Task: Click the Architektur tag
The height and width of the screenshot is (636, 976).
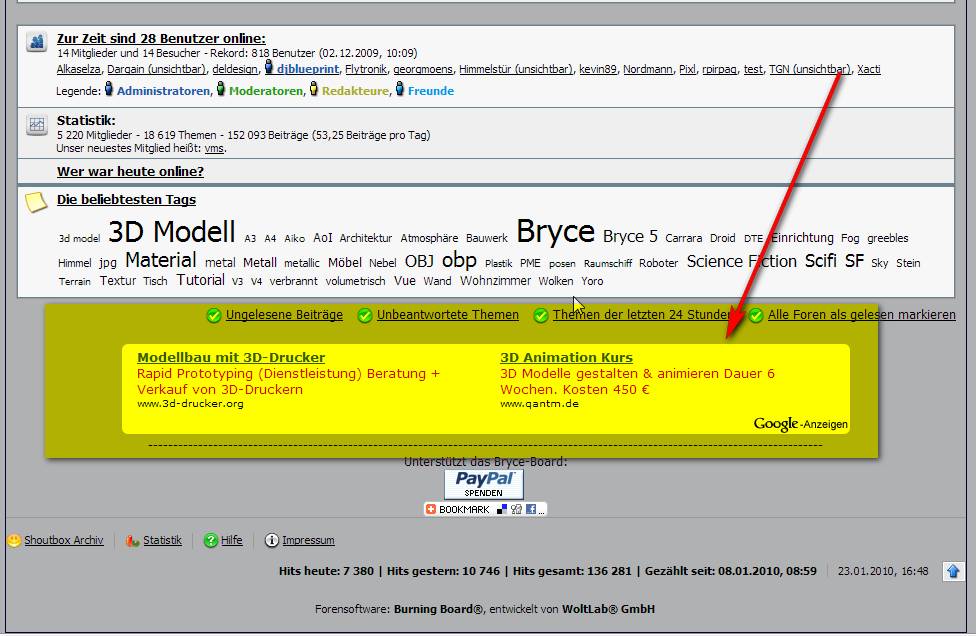Action: (x=366, y=238)
